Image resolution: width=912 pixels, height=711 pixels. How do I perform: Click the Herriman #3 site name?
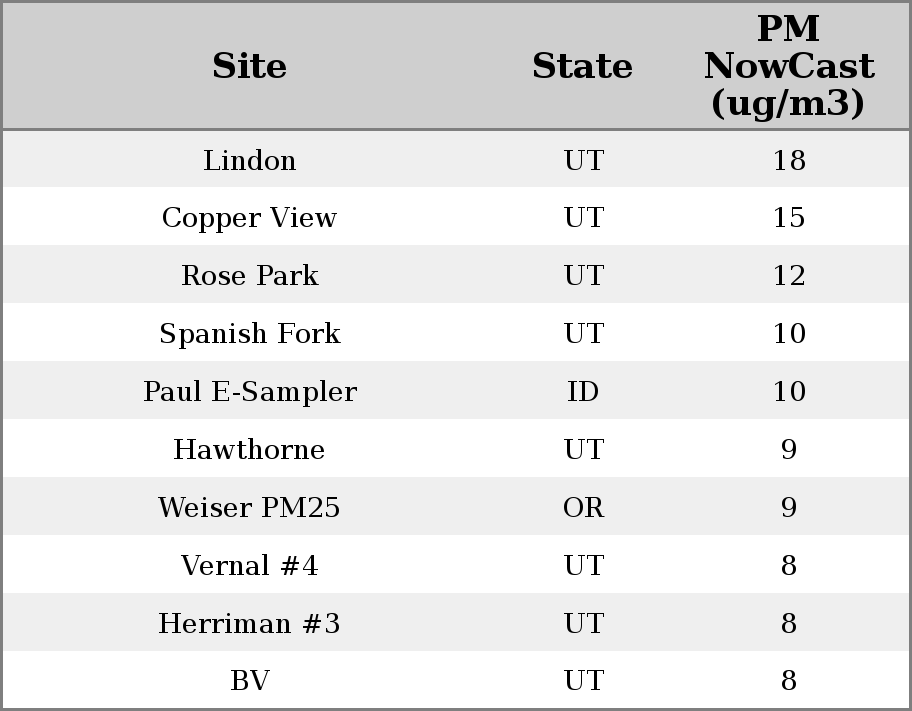(249, 624)
